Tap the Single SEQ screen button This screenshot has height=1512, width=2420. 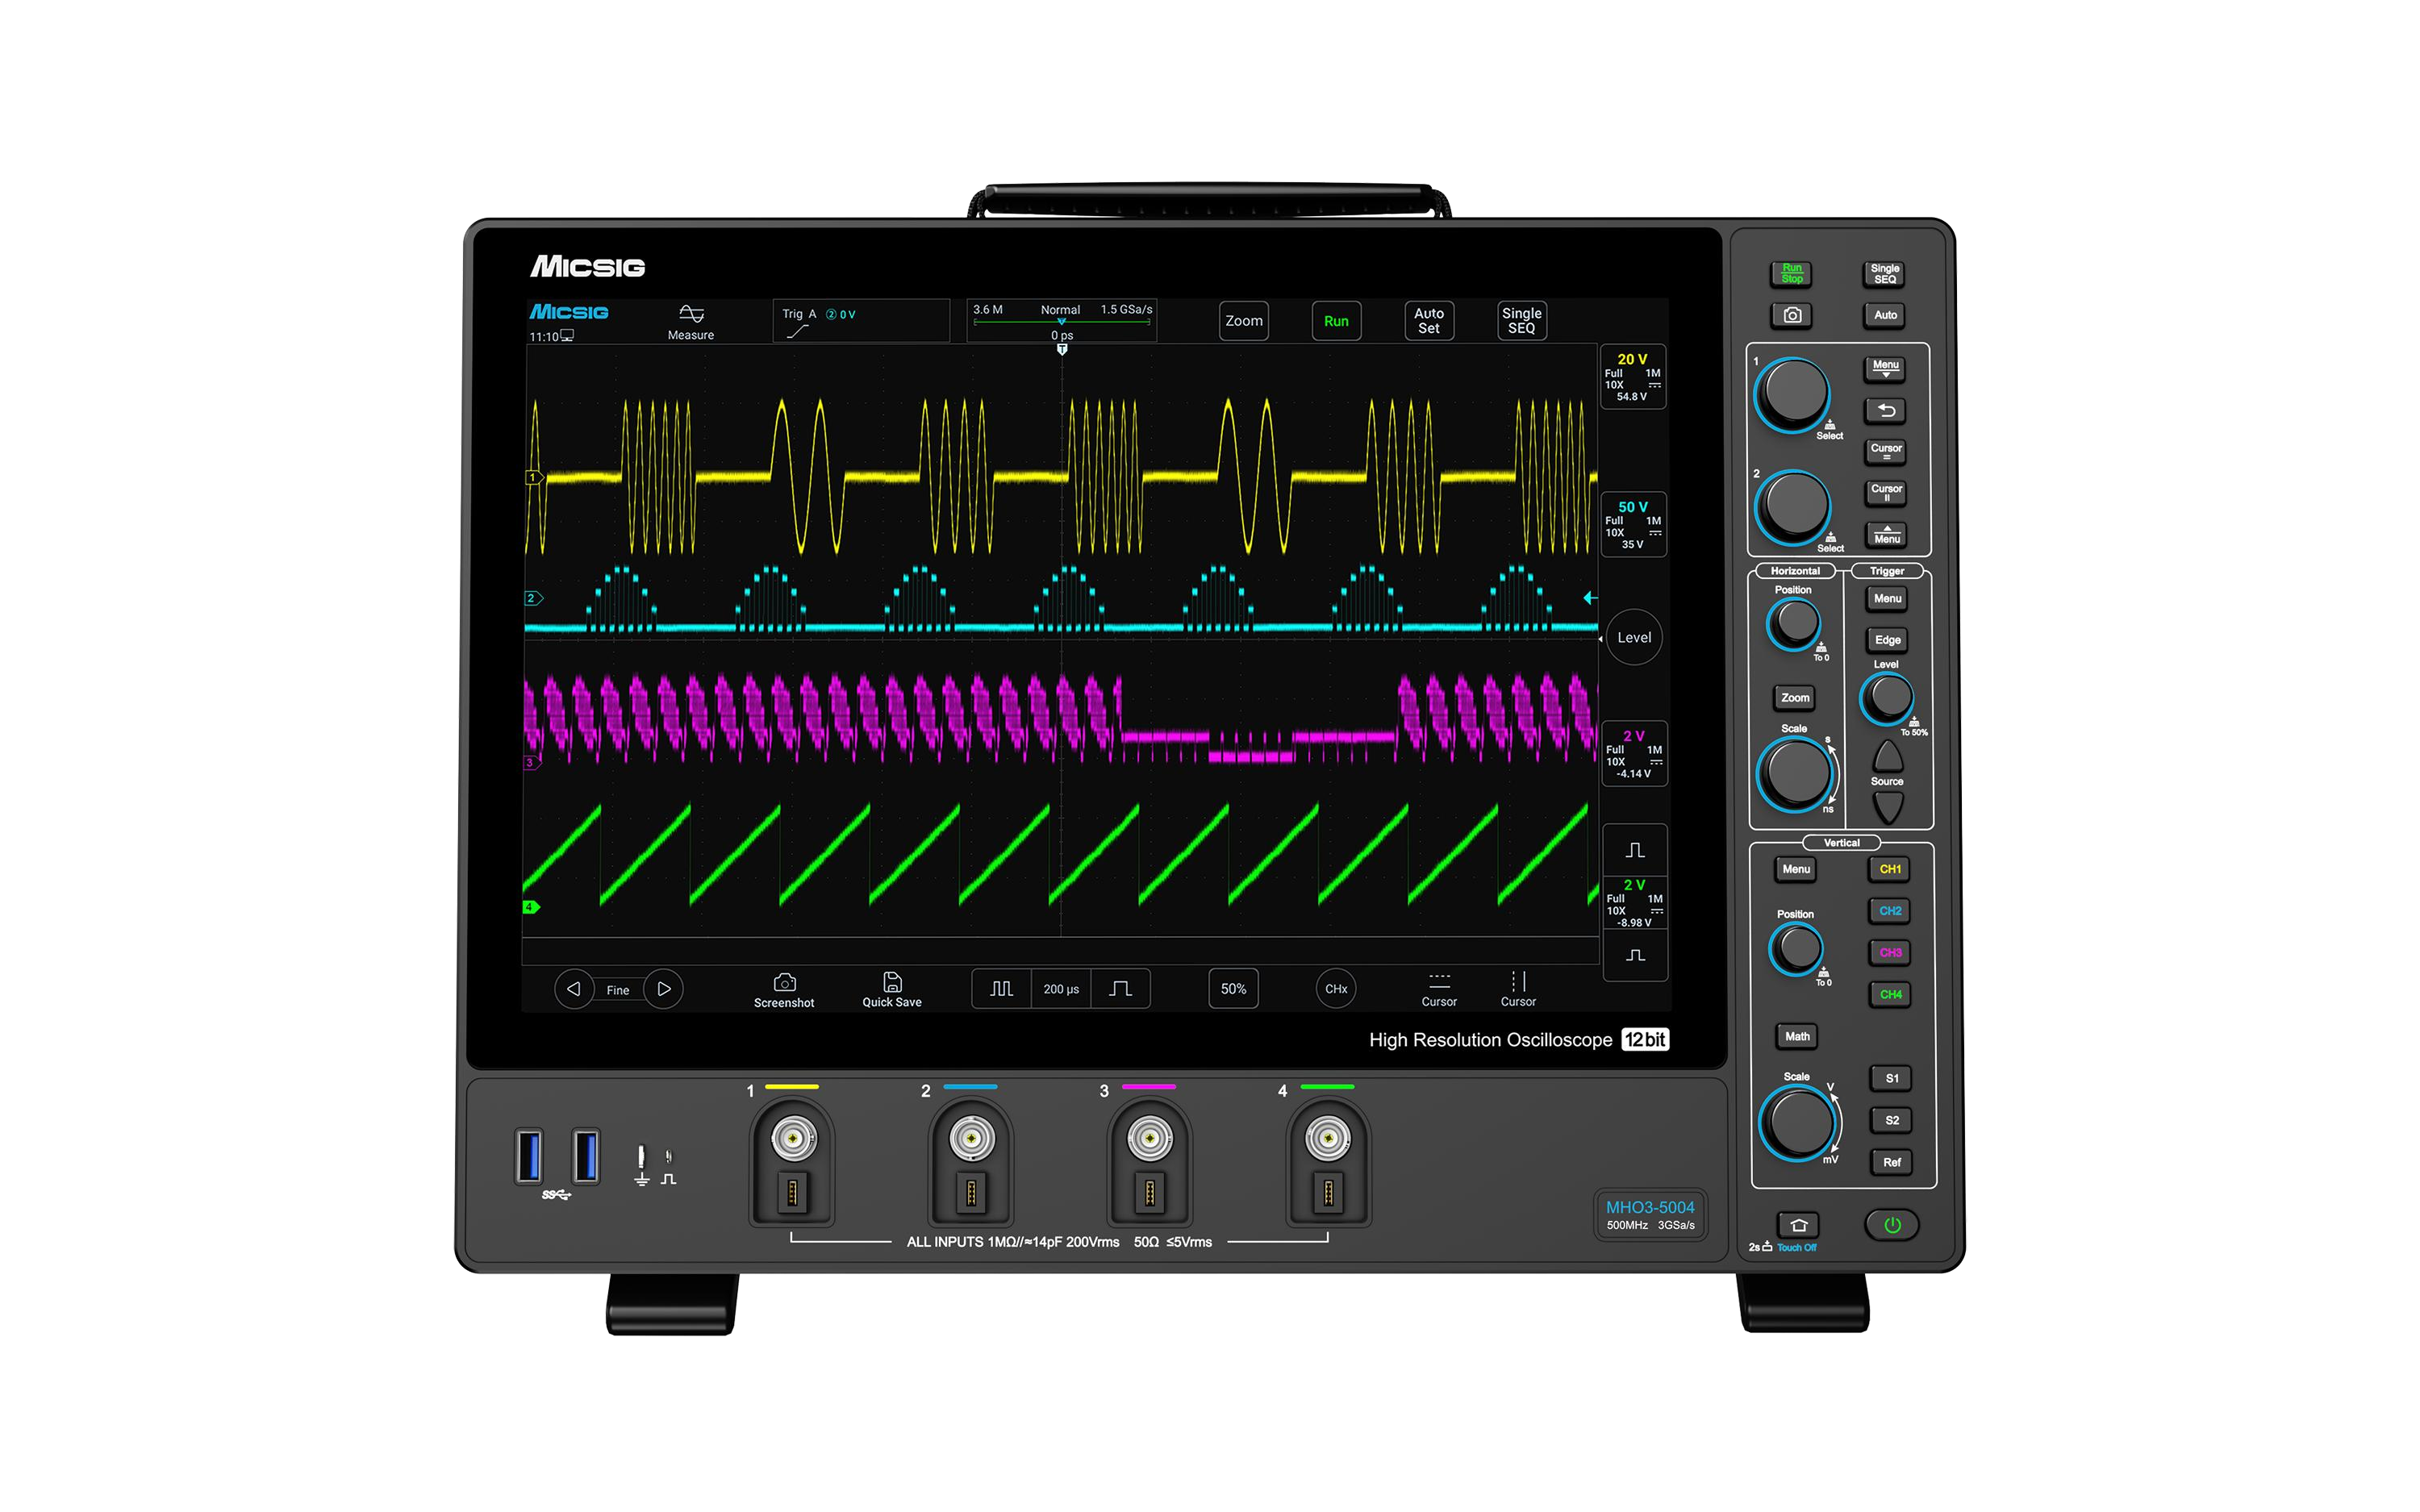pyautogui.click(x=1522, y=321)
